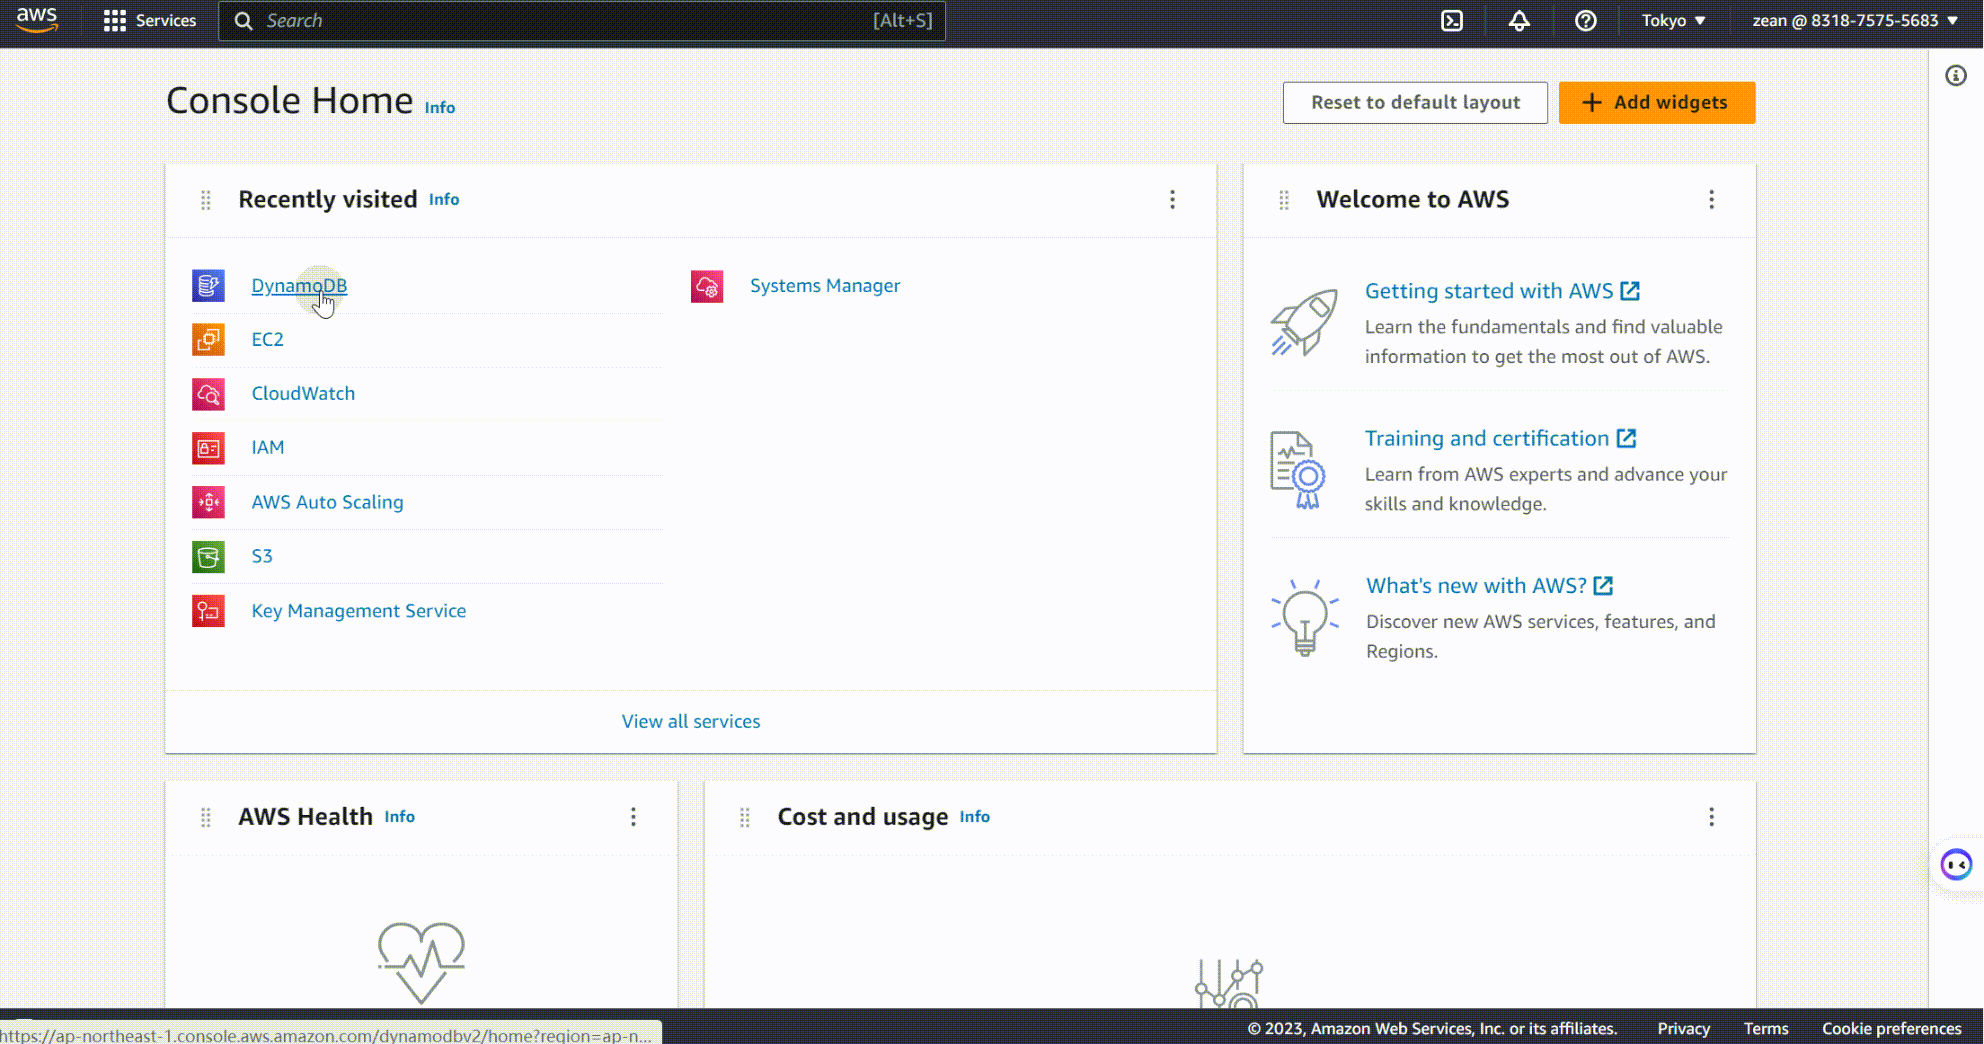Open the help question-mark icon
Screen dimensions: 1984x1044
click(1585, 20)
